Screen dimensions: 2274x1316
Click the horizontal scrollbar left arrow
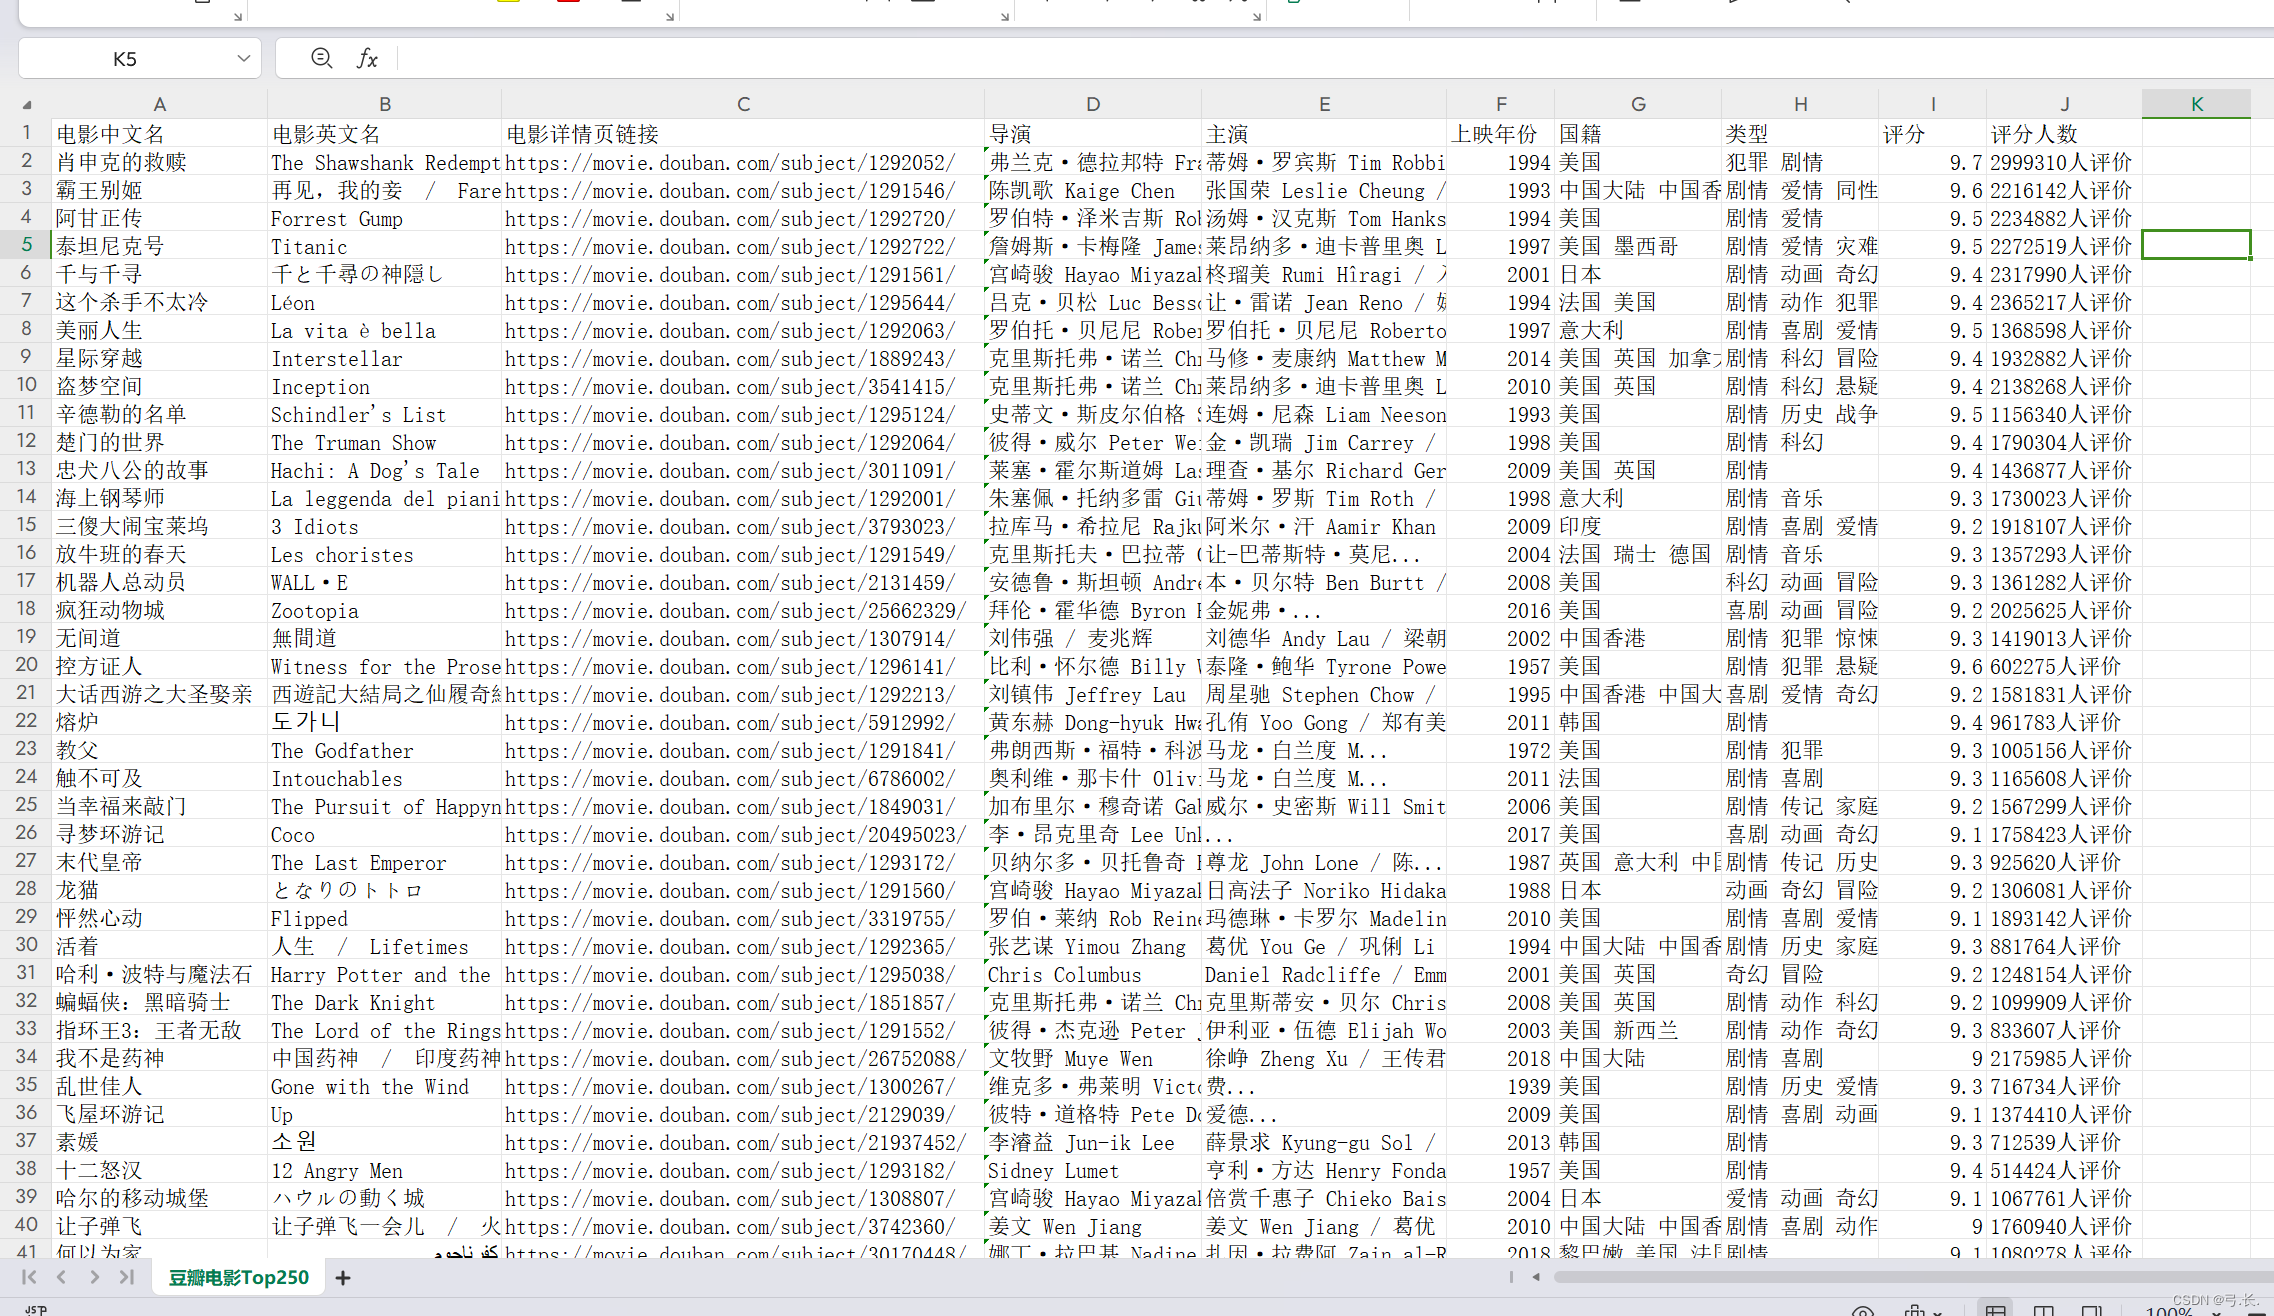click(1536, 1277)
